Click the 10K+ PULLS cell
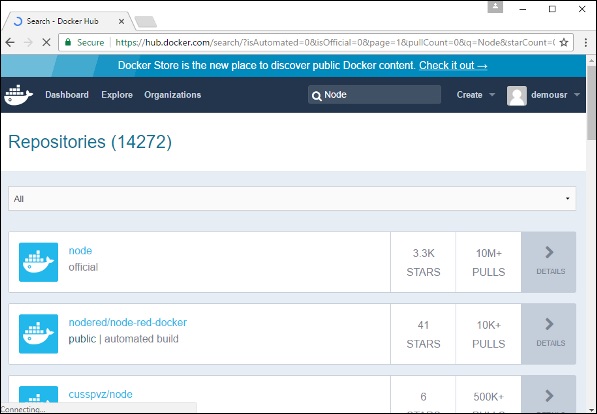Screen dimensions: 597x414 488,334
